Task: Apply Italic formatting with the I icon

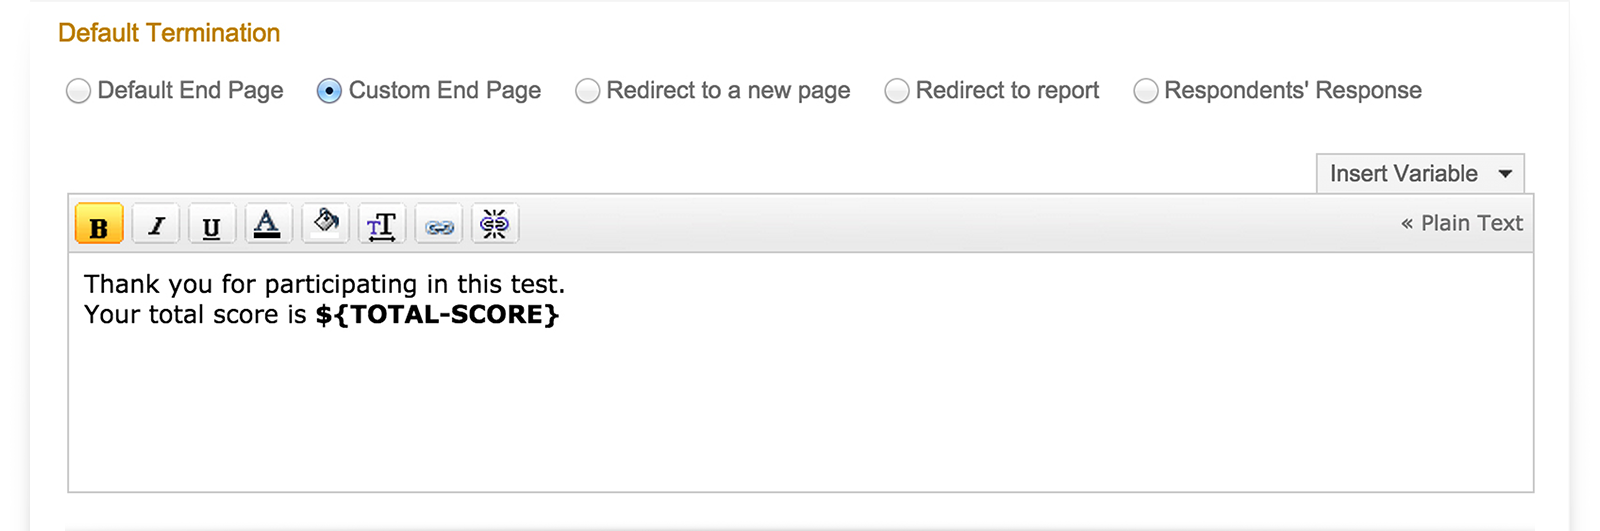Action: tap(156, 224)
